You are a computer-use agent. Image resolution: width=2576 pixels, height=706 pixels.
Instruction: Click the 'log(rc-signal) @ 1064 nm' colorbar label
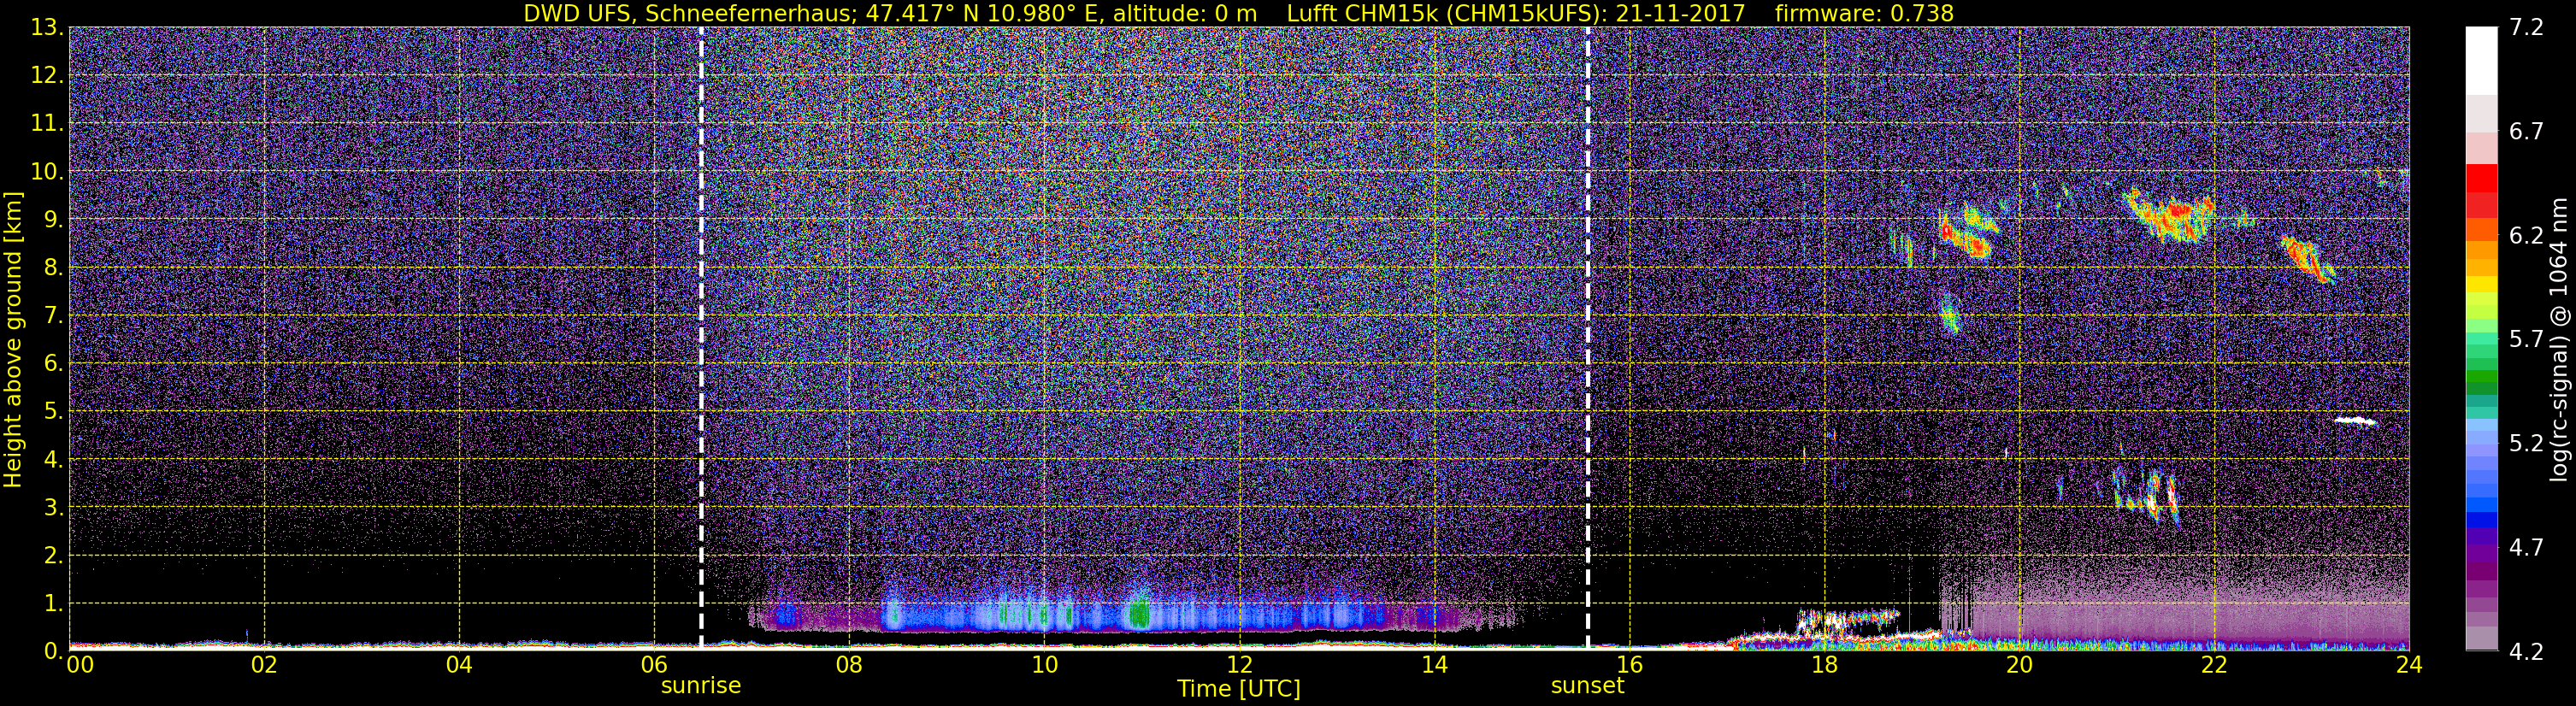[x=2557, y=340]
